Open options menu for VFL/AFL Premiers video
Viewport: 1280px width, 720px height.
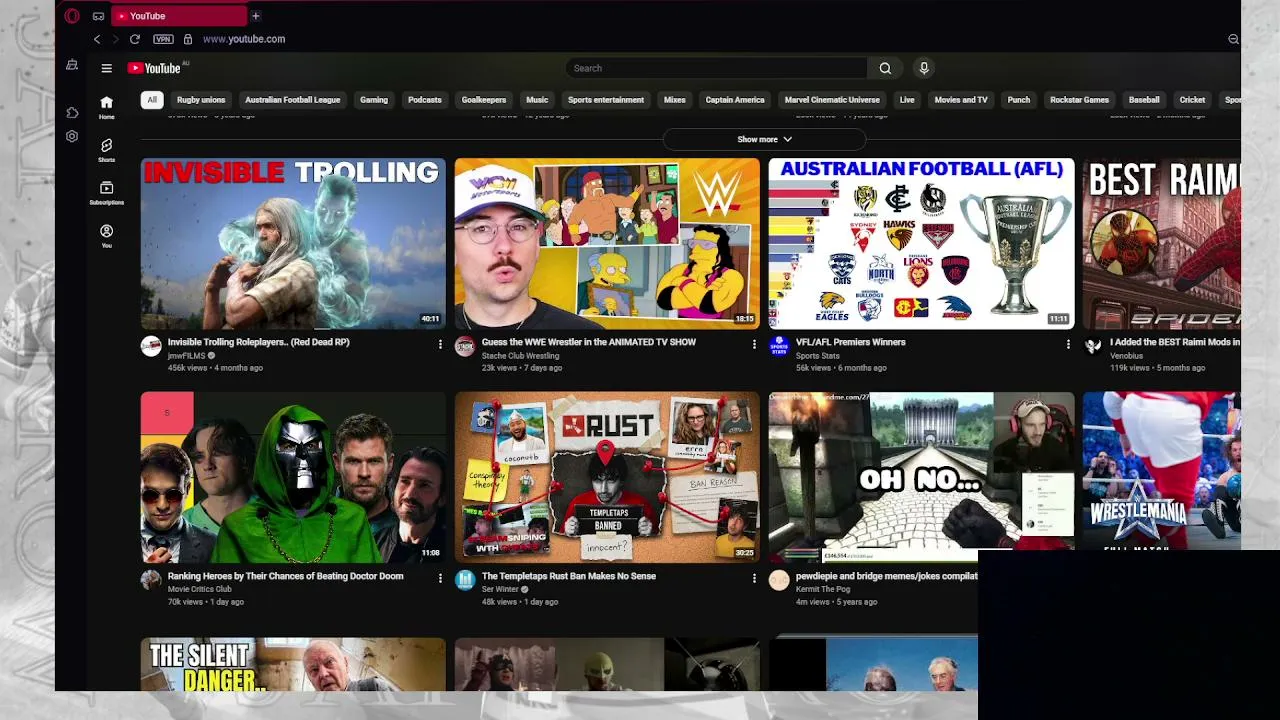click(1068, 344)
